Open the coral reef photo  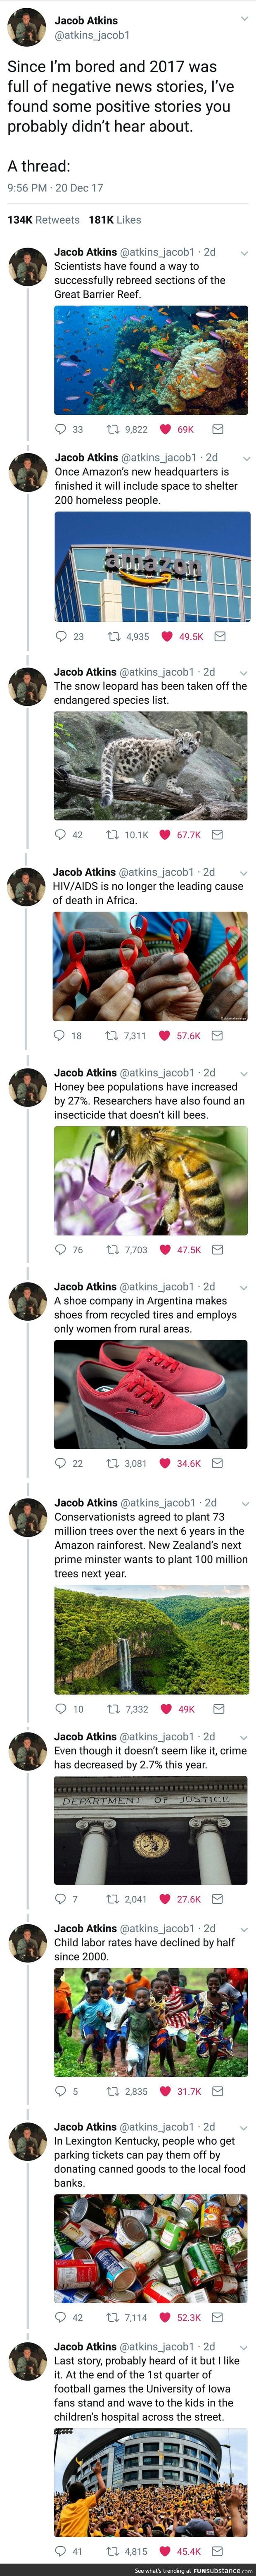pyautogui.click(x=150, y=360)
